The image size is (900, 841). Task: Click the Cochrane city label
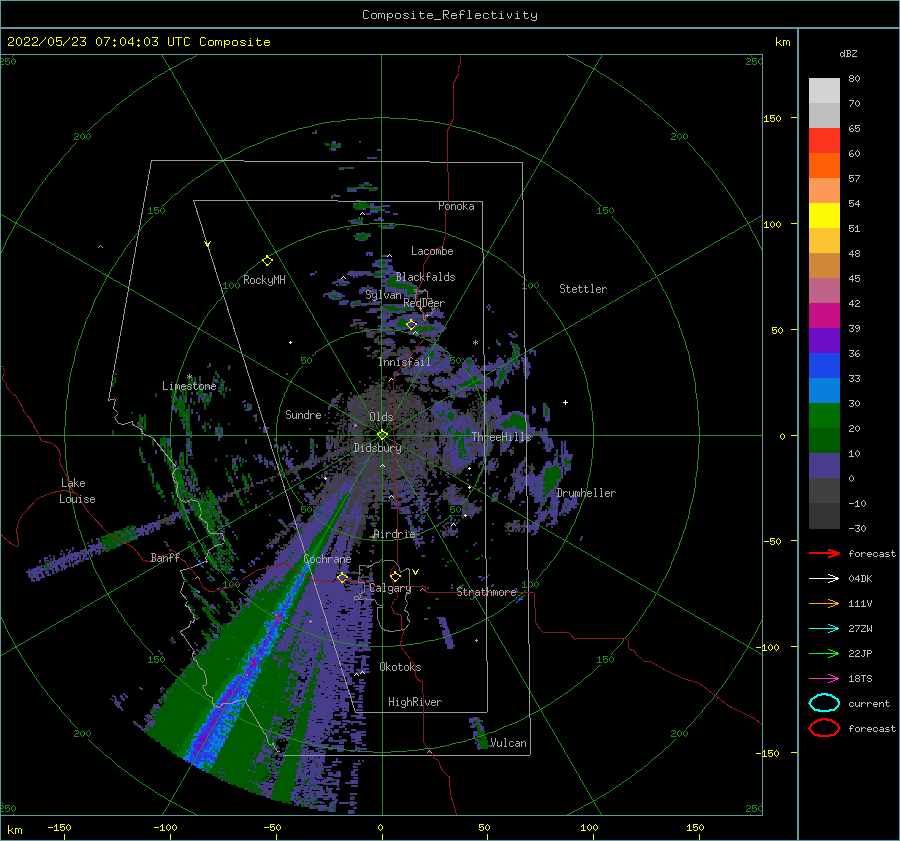327,559
